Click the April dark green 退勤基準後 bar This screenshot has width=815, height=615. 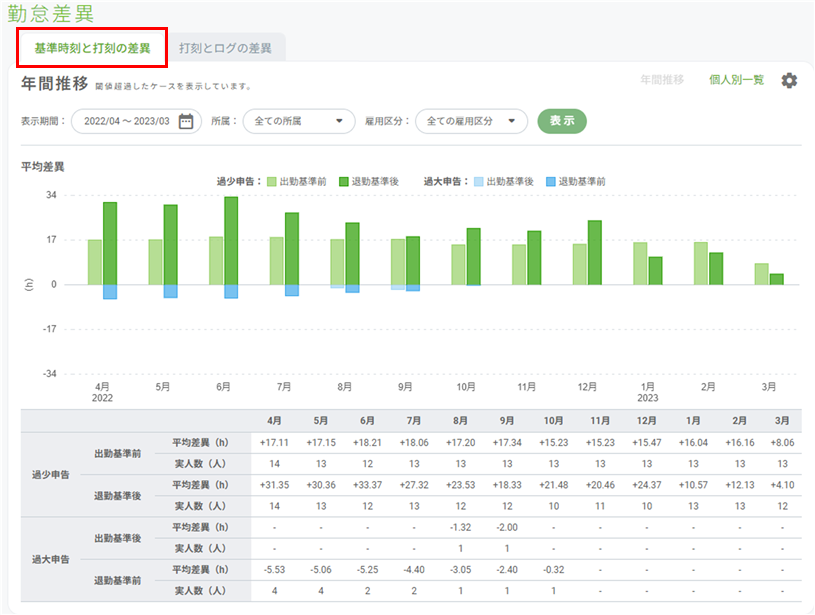coord(110,243)
